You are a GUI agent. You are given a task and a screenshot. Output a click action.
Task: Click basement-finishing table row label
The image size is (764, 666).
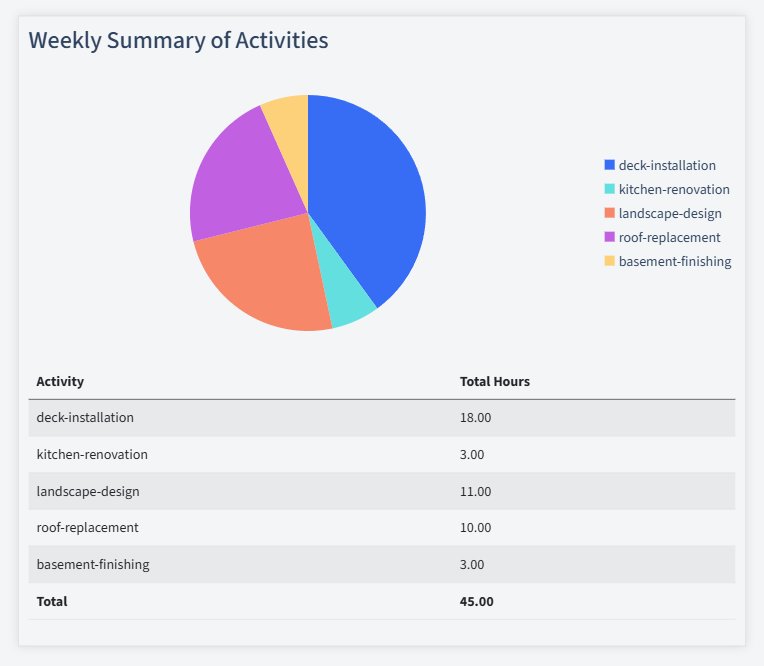click(x=93, y=564)
